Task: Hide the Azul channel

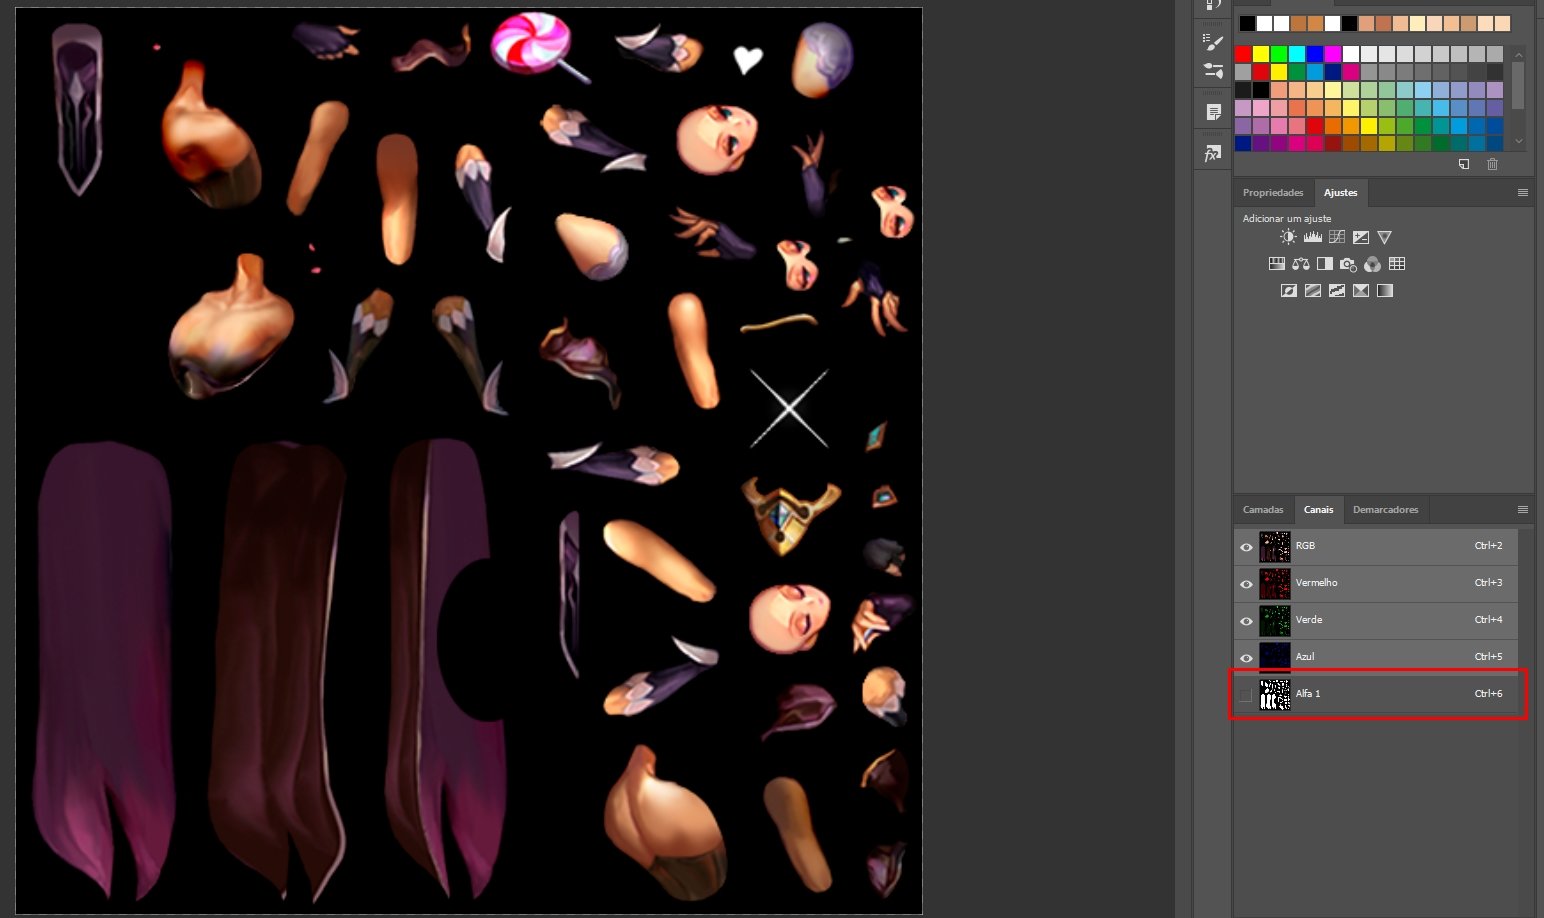Action: point(1246,658)
